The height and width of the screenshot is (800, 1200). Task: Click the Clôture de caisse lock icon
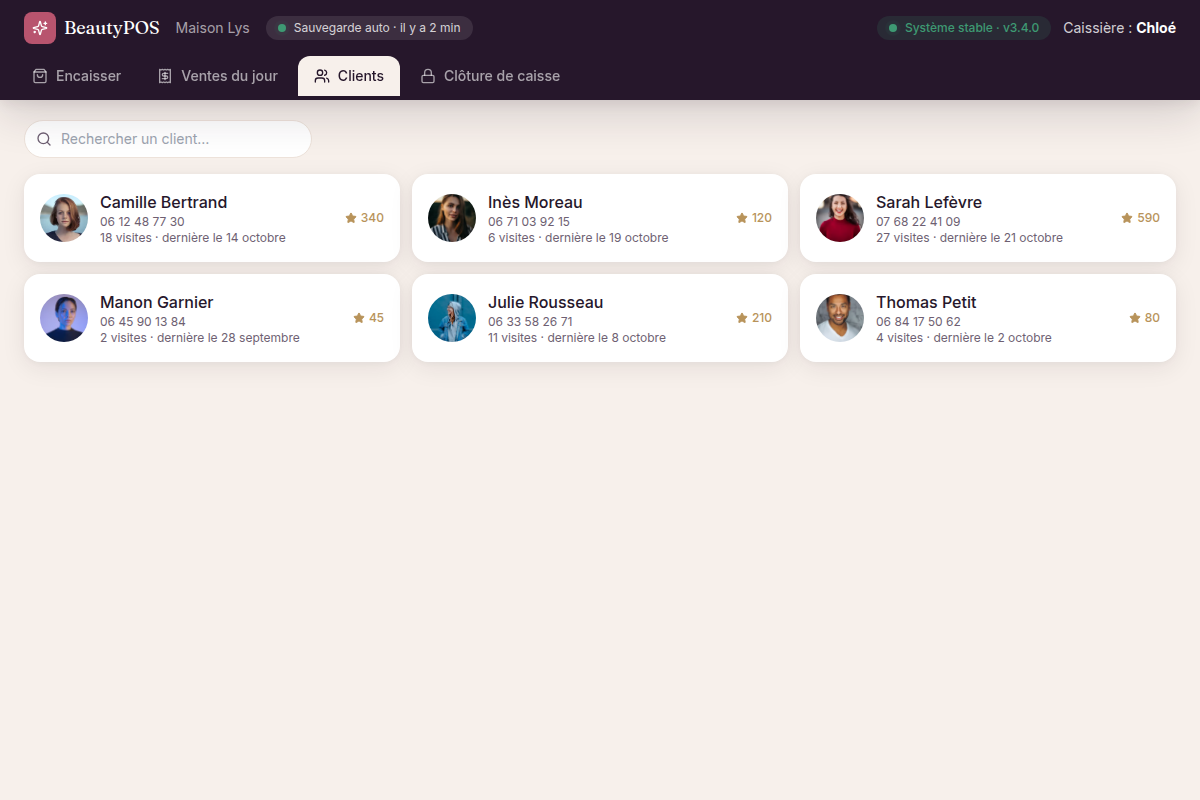click(x=428, y=76)
